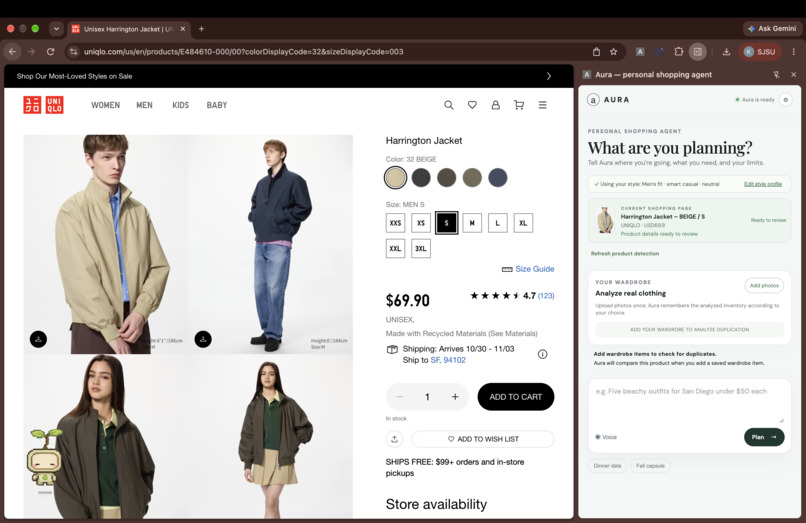The image size is (806, 523).
Task: Pin the Aura side panel
Action: (776, 75)
